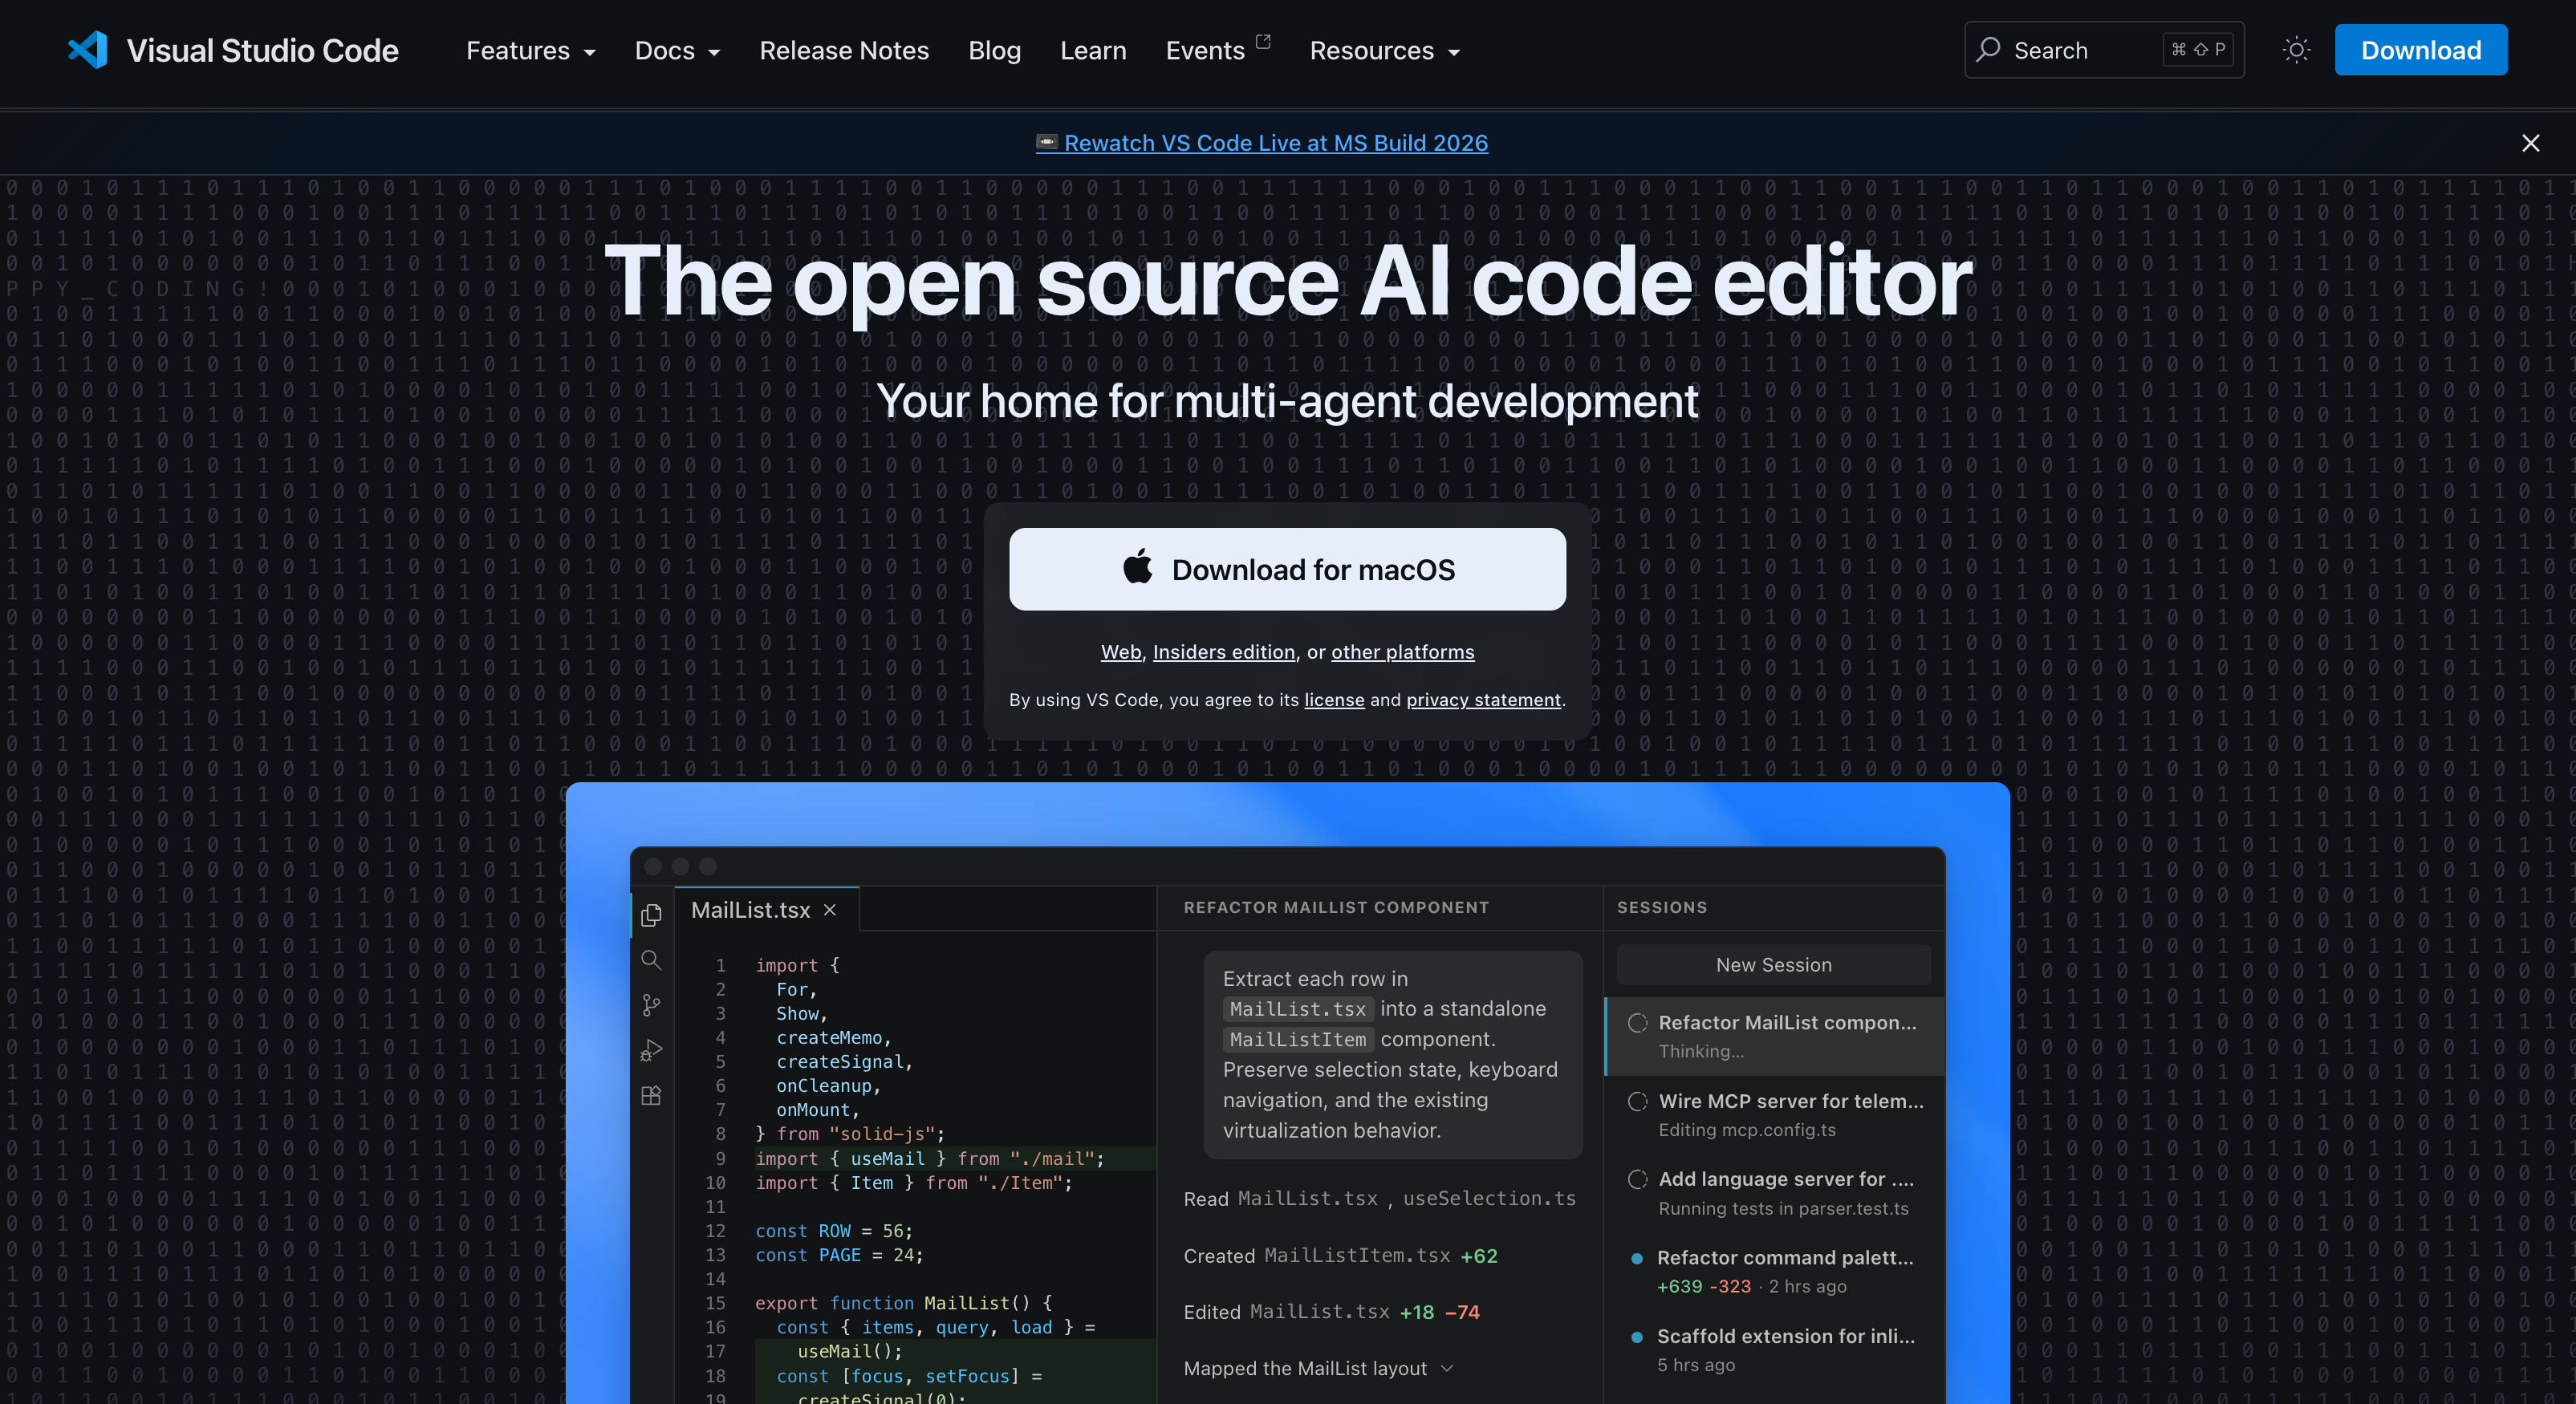Image resolution: width=2576 pixels, height=1404 pixels.
Task: Click REFACTOR MAILLIST COMPONENT panel header
Action: (1336, 907)
